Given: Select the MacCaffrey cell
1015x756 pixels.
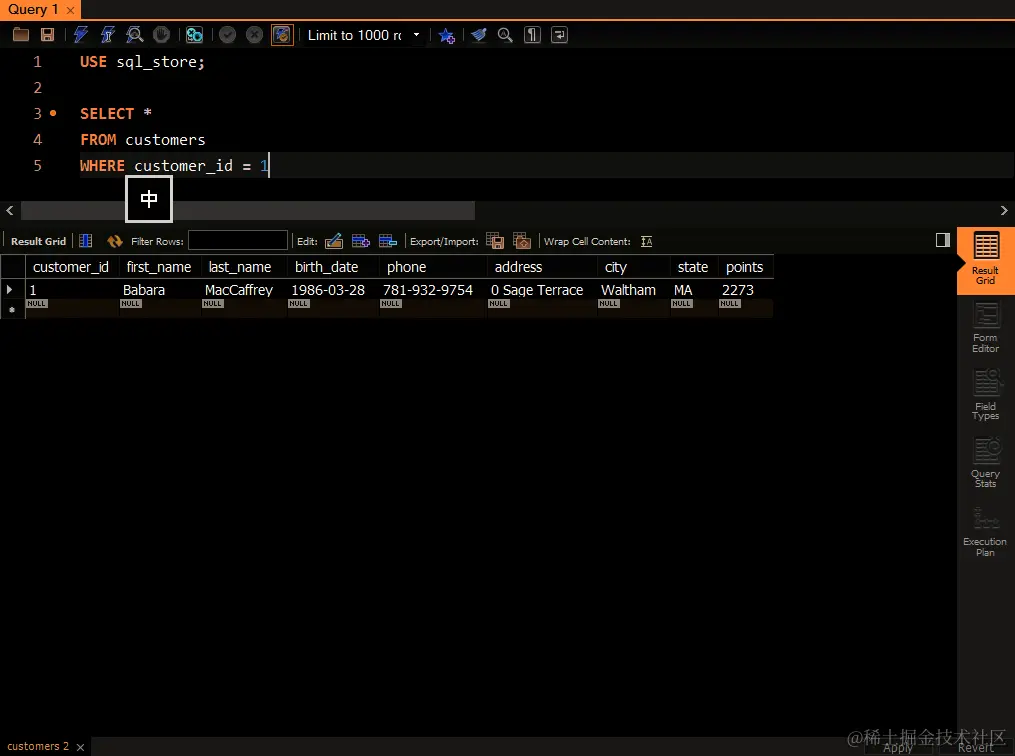Looking at the screenshot, I should pyautogui.click(x=243, y=290).
